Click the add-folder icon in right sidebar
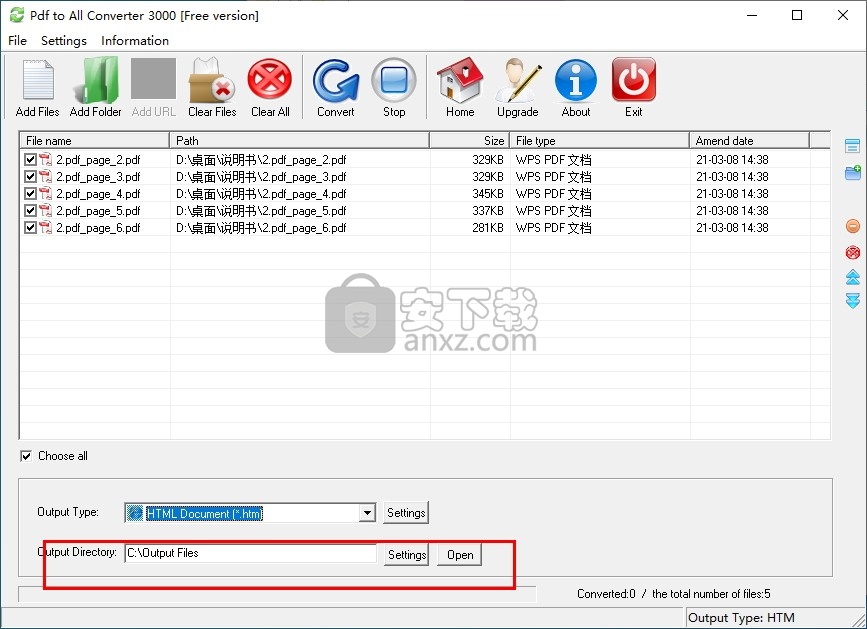 coord(853,172)
